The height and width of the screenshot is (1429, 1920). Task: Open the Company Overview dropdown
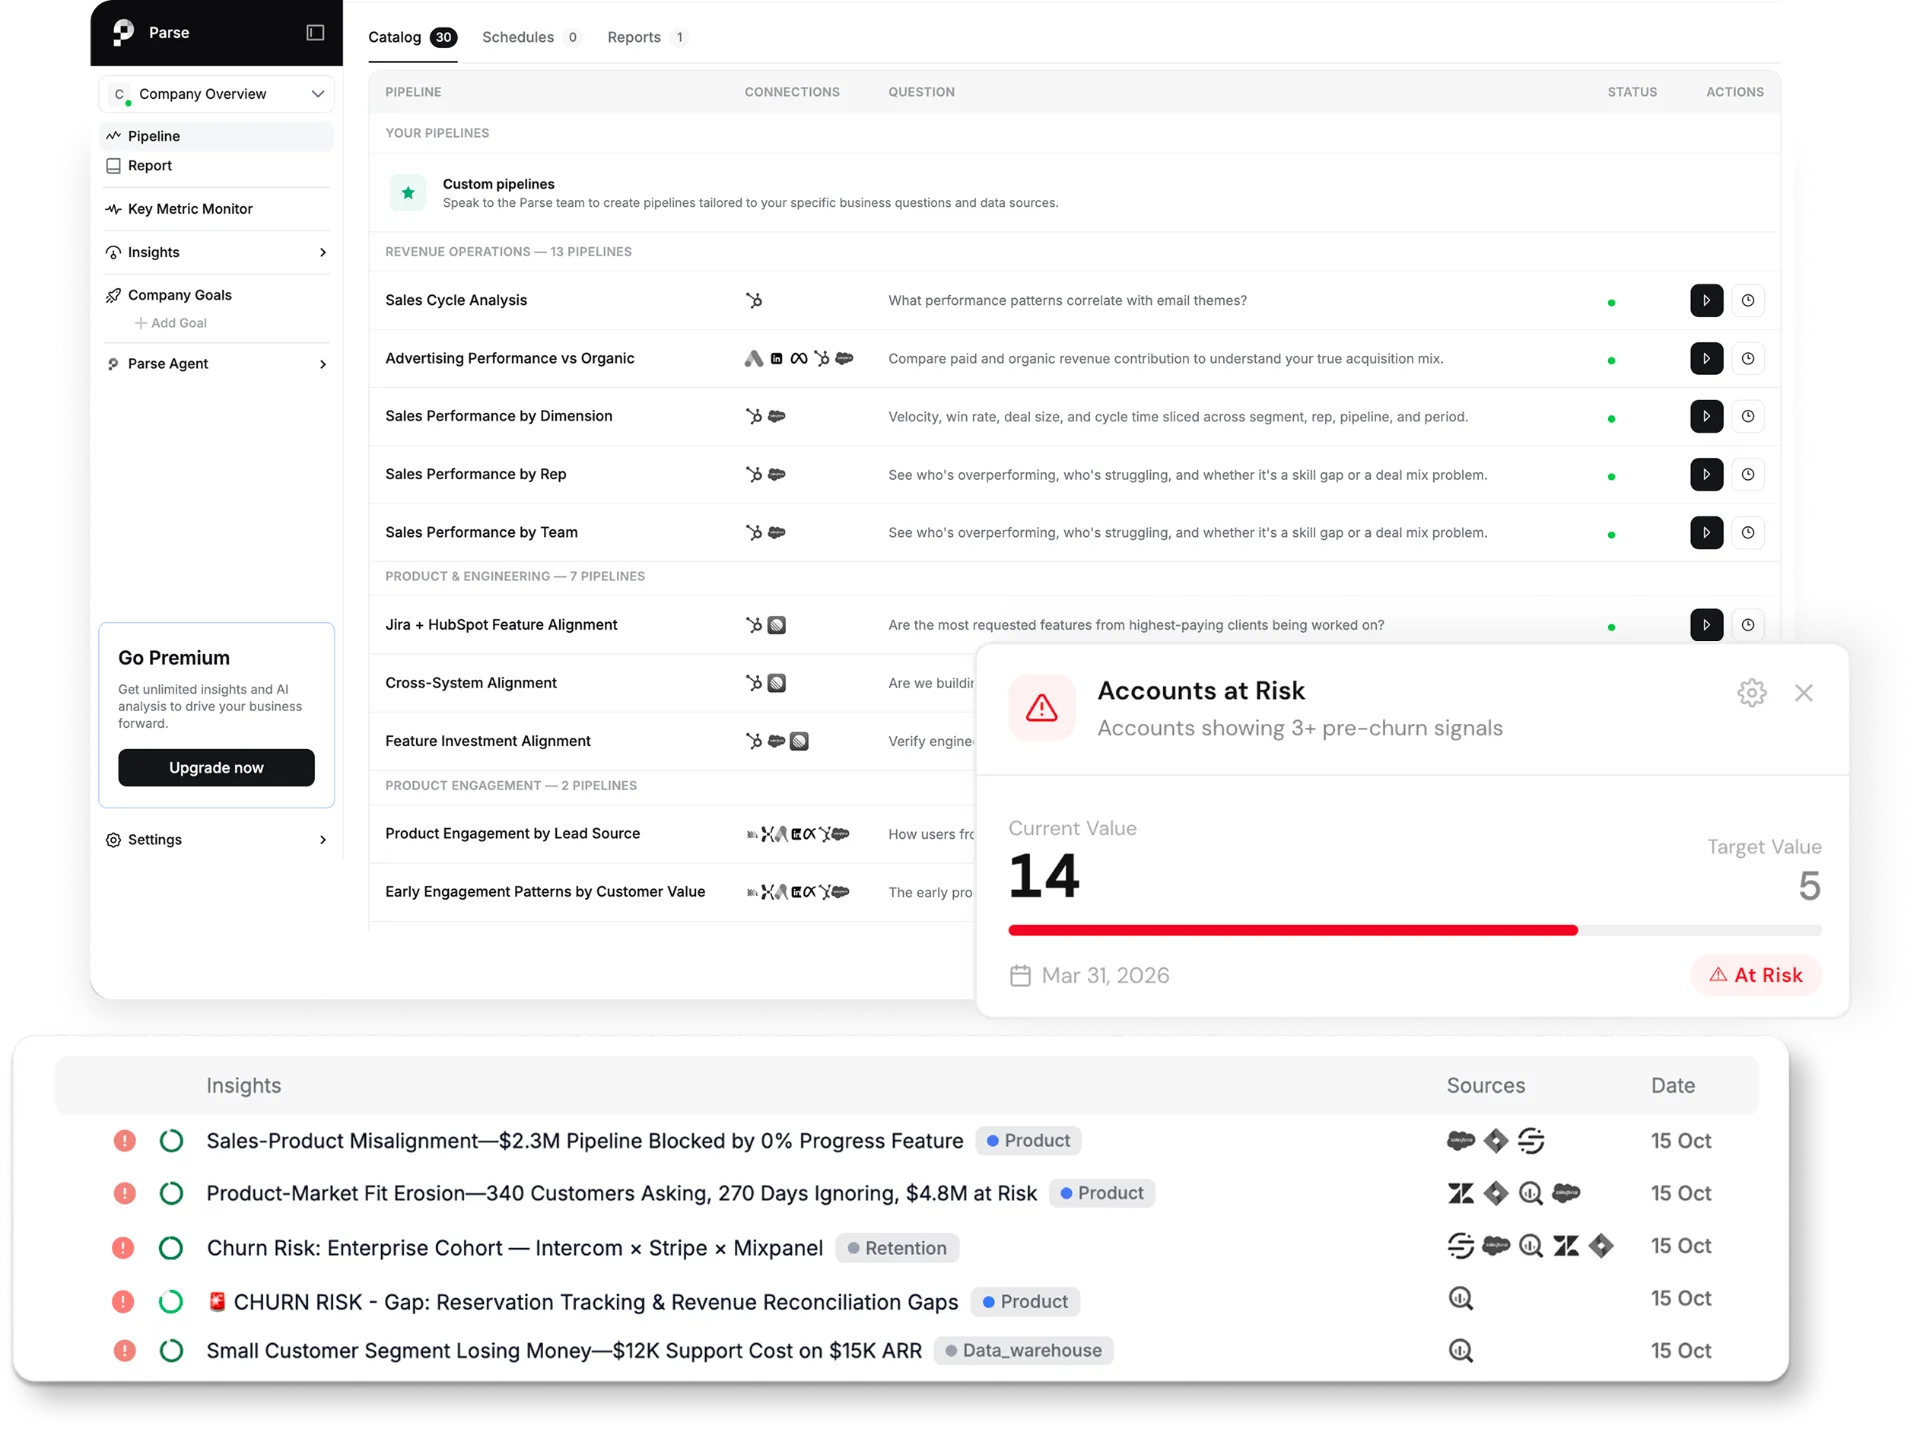click(x=217, y=93)
